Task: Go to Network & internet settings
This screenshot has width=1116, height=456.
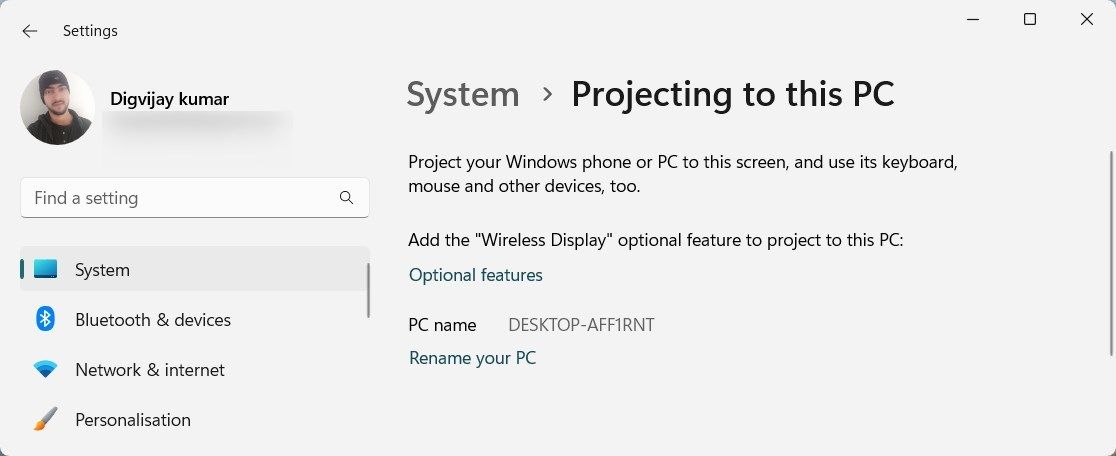Action: click(150, 370)
